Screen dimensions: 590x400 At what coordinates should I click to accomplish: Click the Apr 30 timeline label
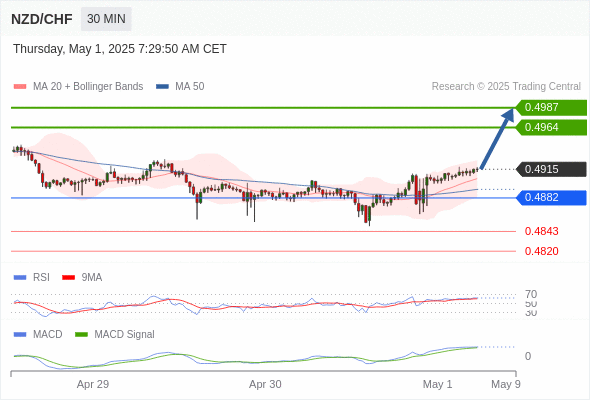[265, 384]
